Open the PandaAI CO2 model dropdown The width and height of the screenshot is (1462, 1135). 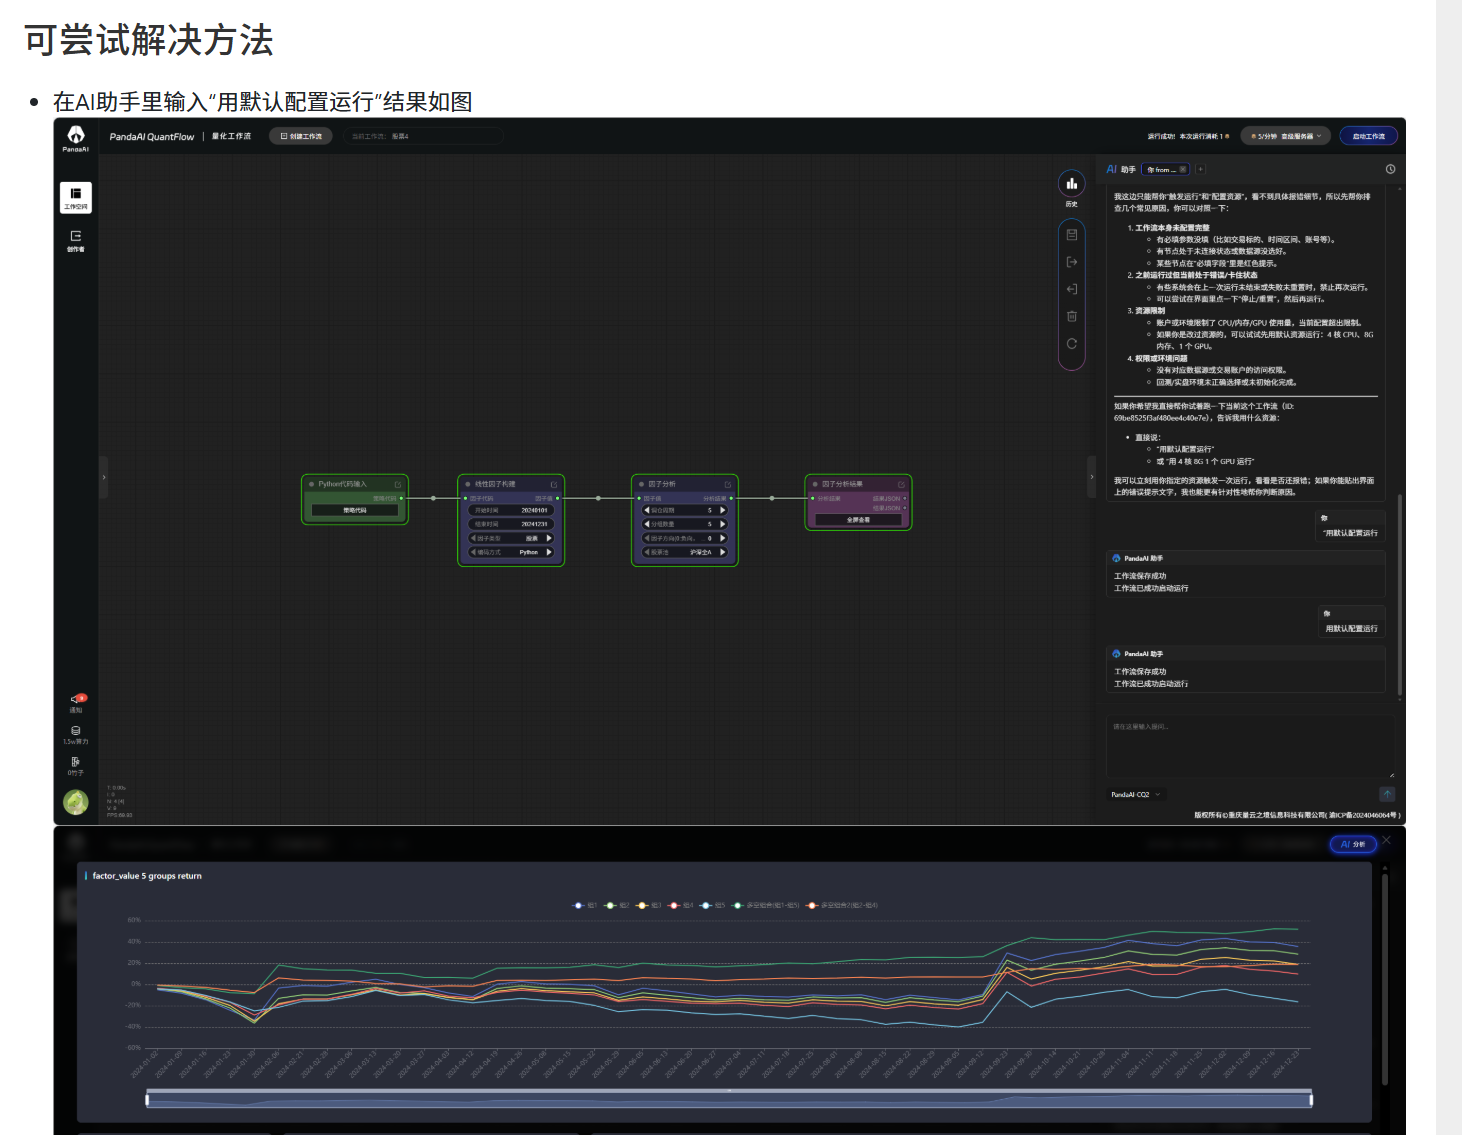[1136, 795]
